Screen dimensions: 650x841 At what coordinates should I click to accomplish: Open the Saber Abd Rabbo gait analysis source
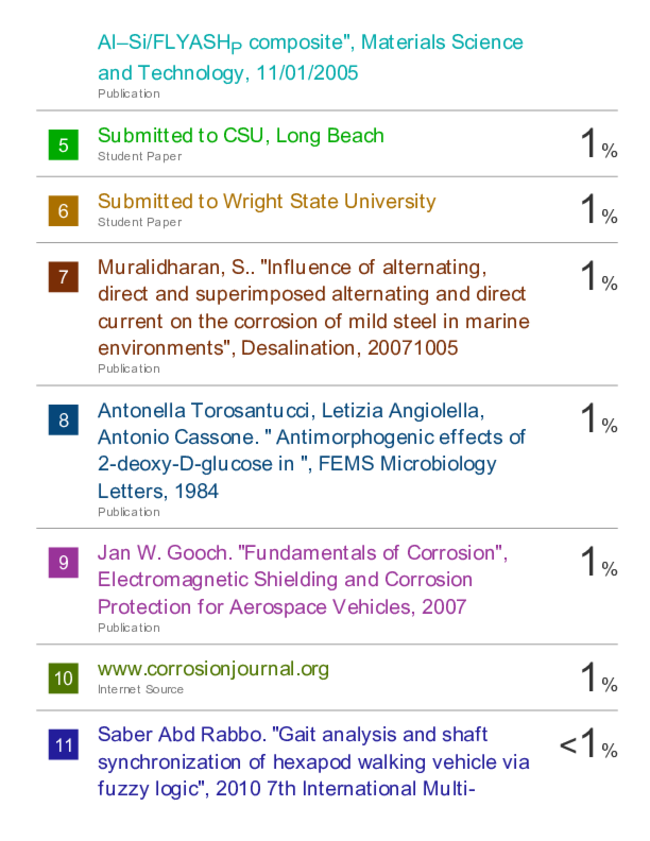[x=314, y=762]
